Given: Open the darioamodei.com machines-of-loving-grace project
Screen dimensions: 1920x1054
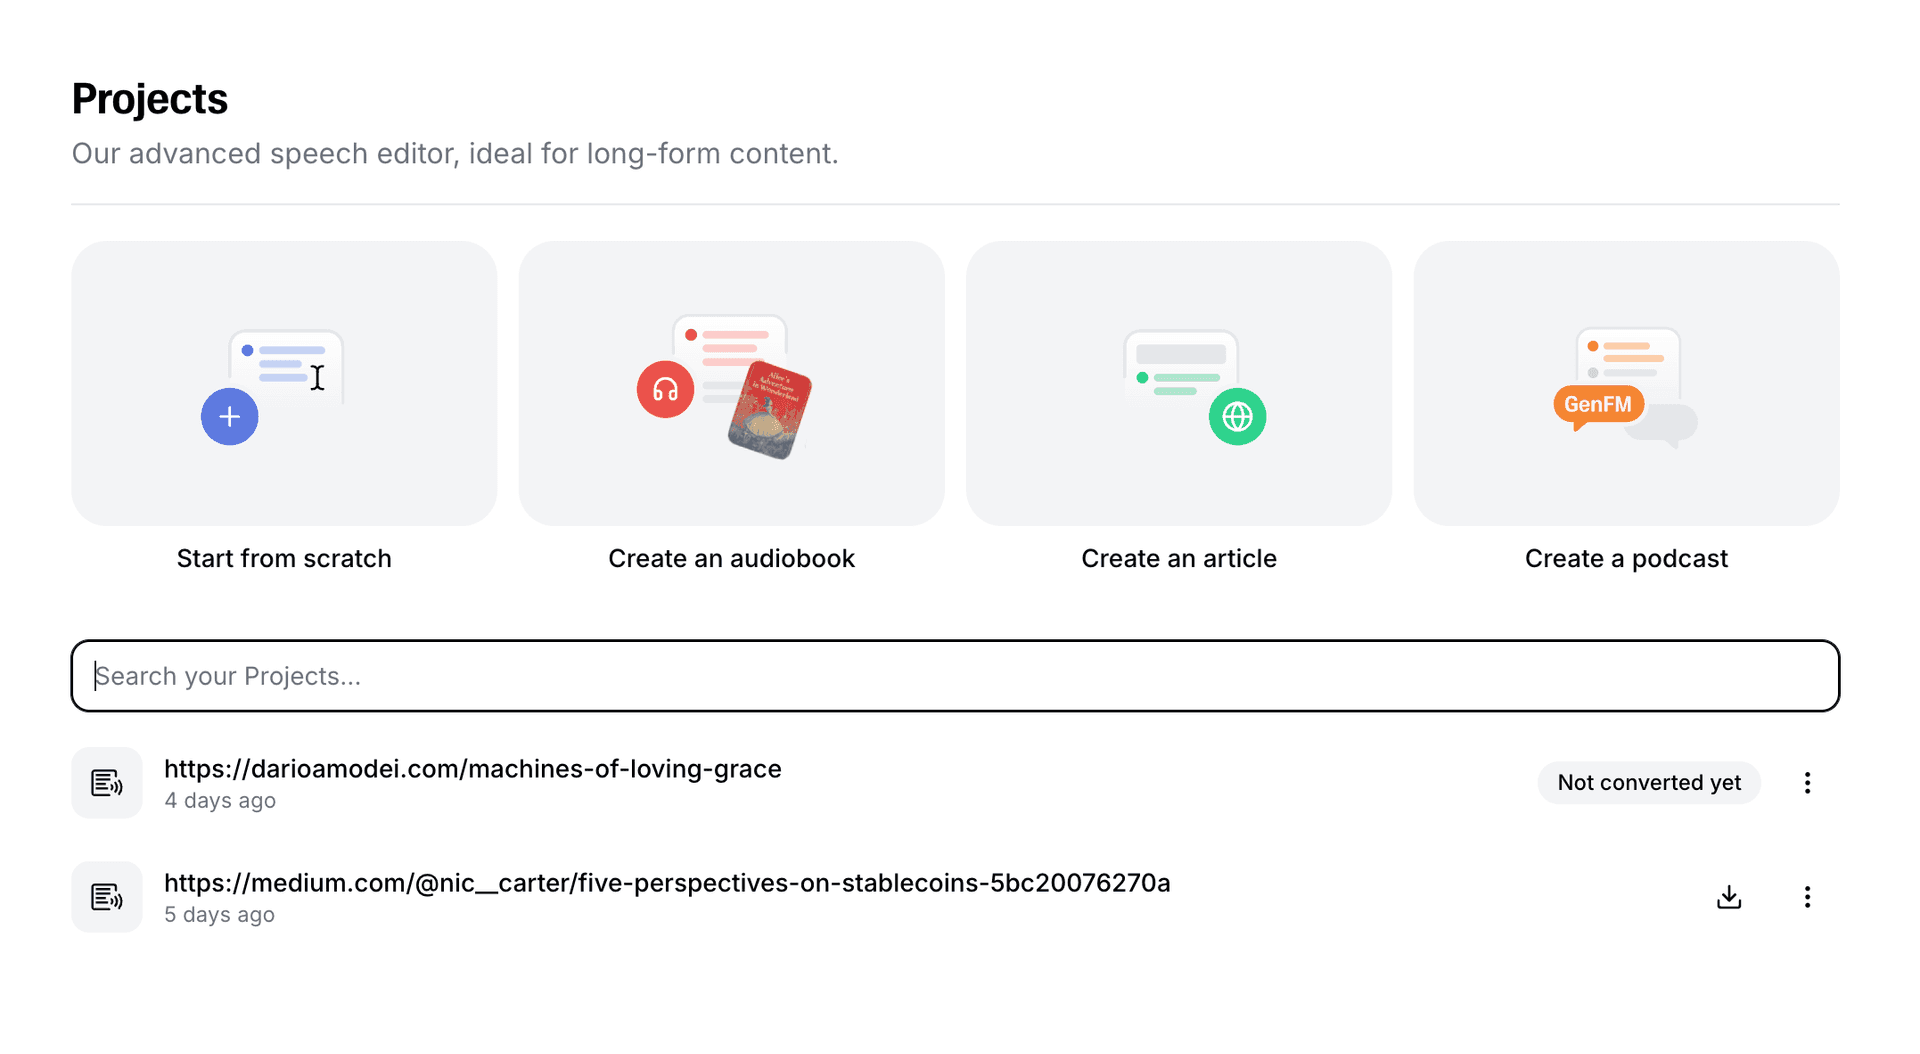Looking at the screenshot, I should tap(472, 769).
